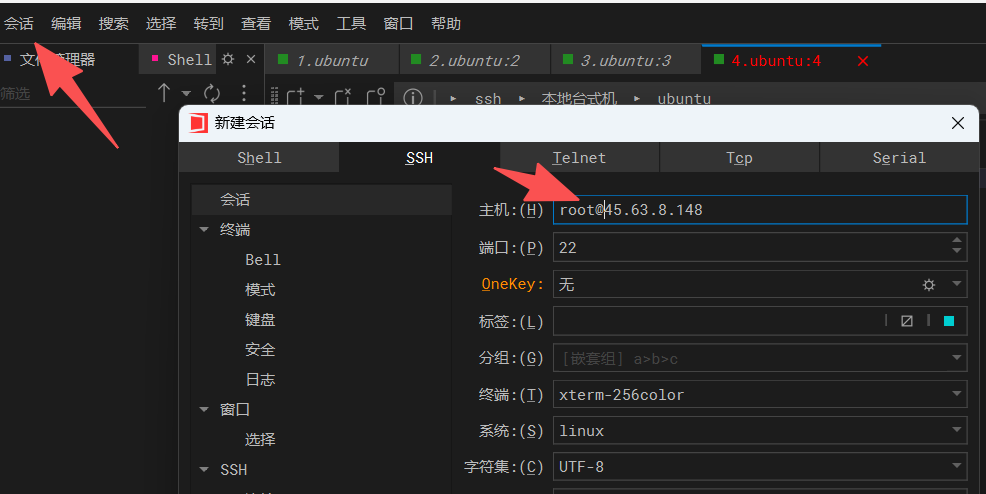
Task: Switch to the 3.ubuntu:3 tab
Action: coord(626,60)
